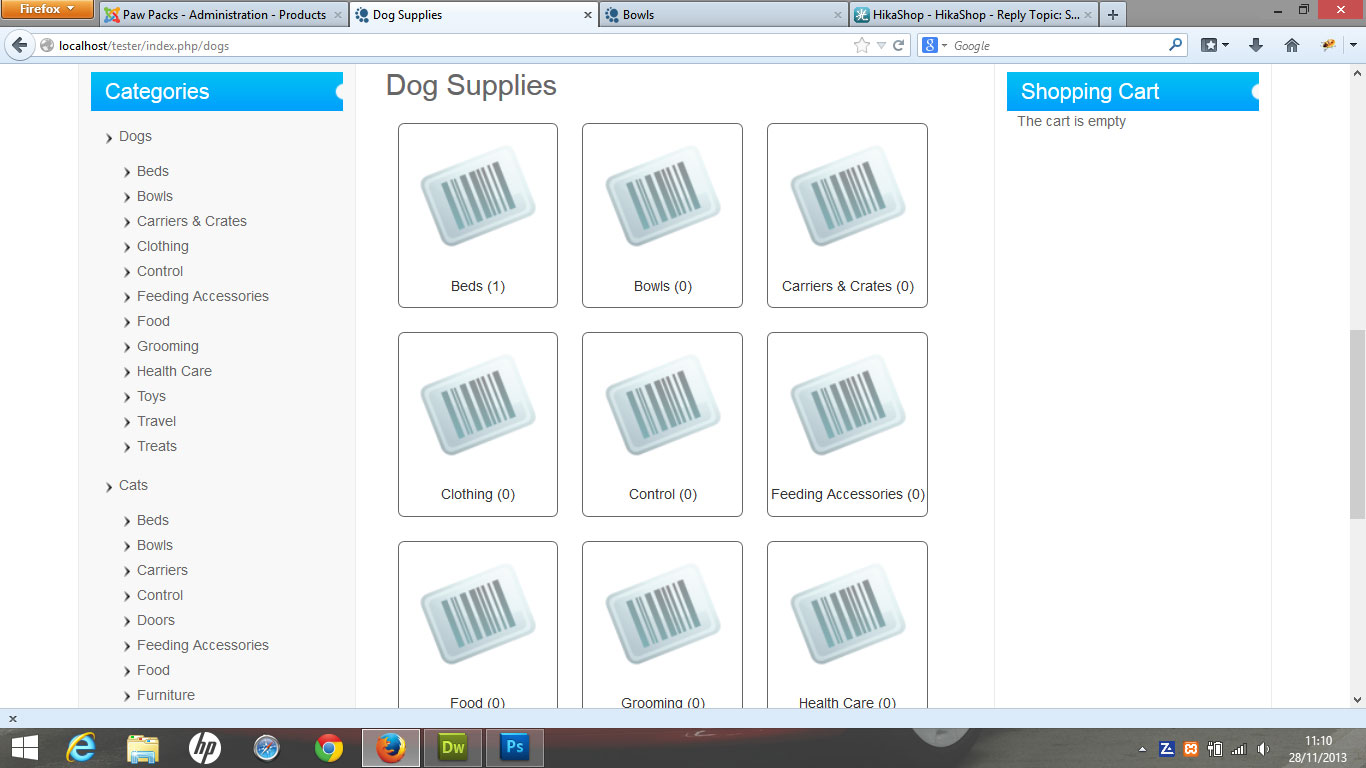Open the Beds (1) category thumbnail

click(478, 215)
